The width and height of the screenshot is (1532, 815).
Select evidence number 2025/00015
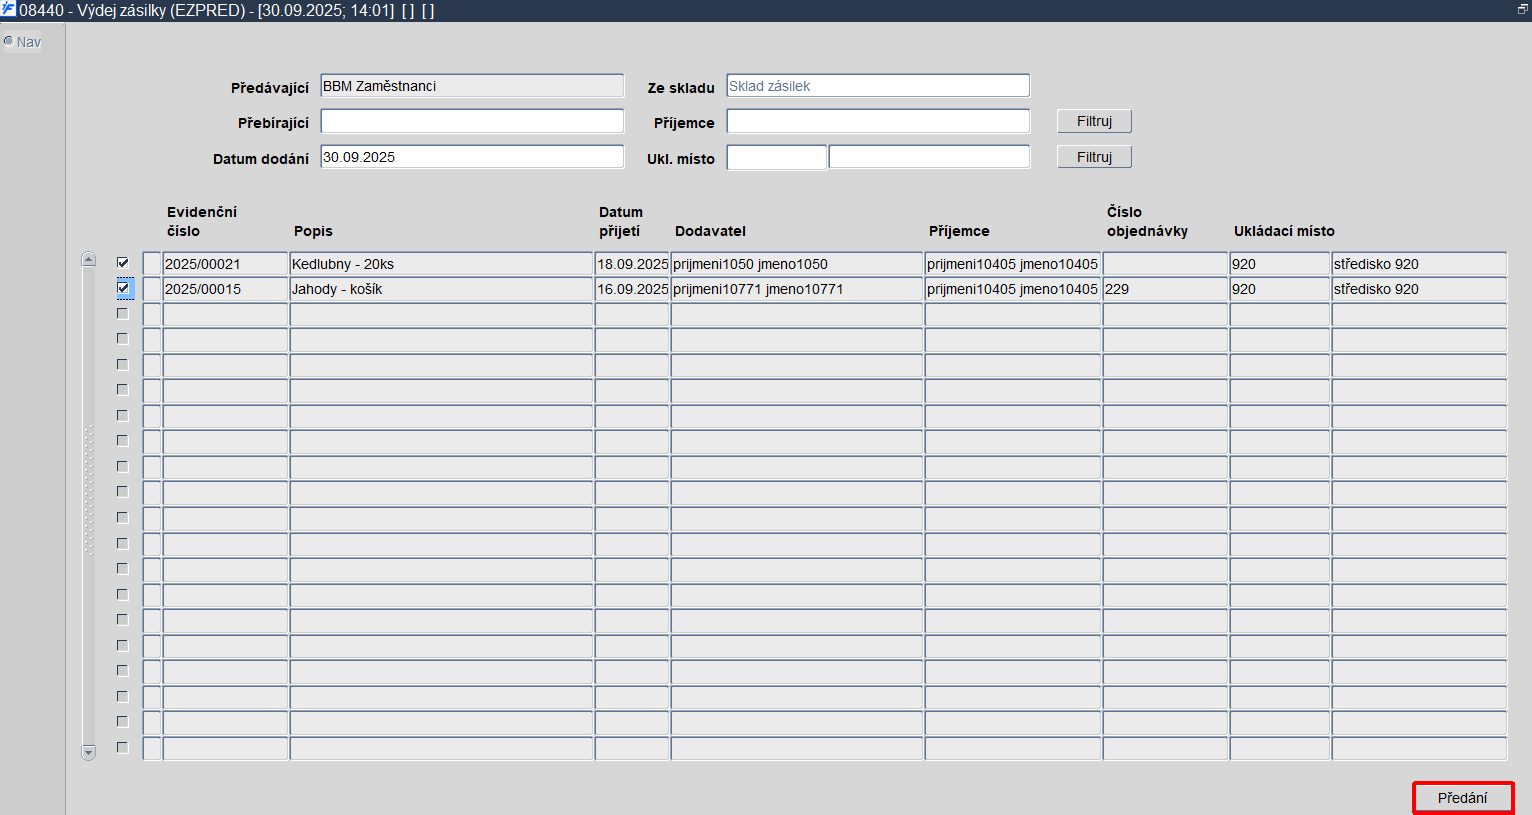pyautogui.click(x=225, y=289)
